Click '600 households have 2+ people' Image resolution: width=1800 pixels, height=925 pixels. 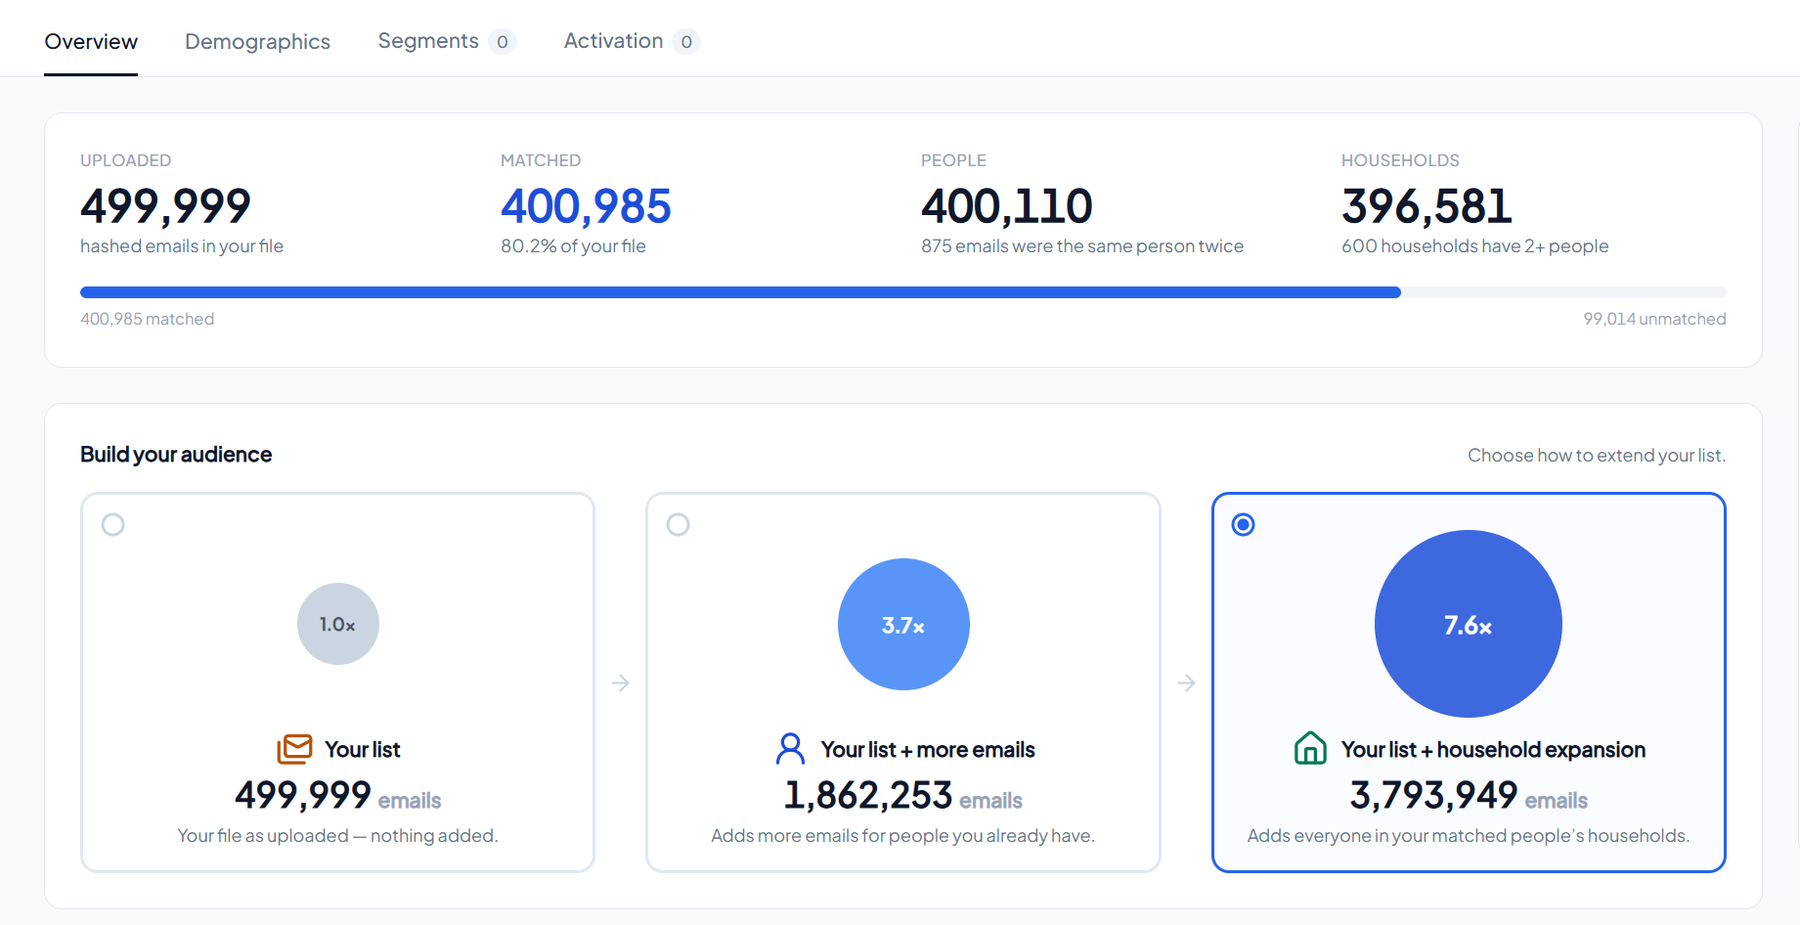(1475, 246)
